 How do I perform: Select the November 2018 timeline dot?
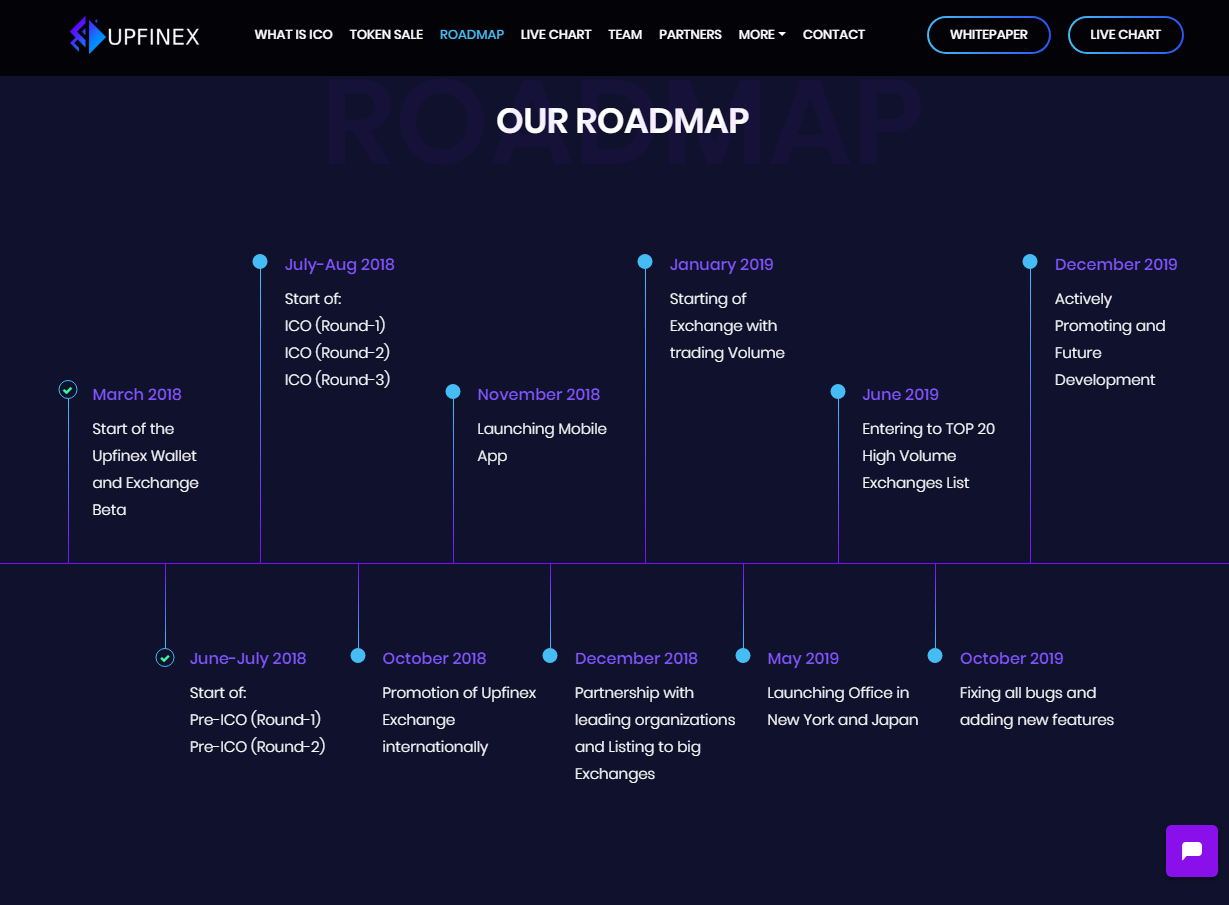click(x=453, y=391)
